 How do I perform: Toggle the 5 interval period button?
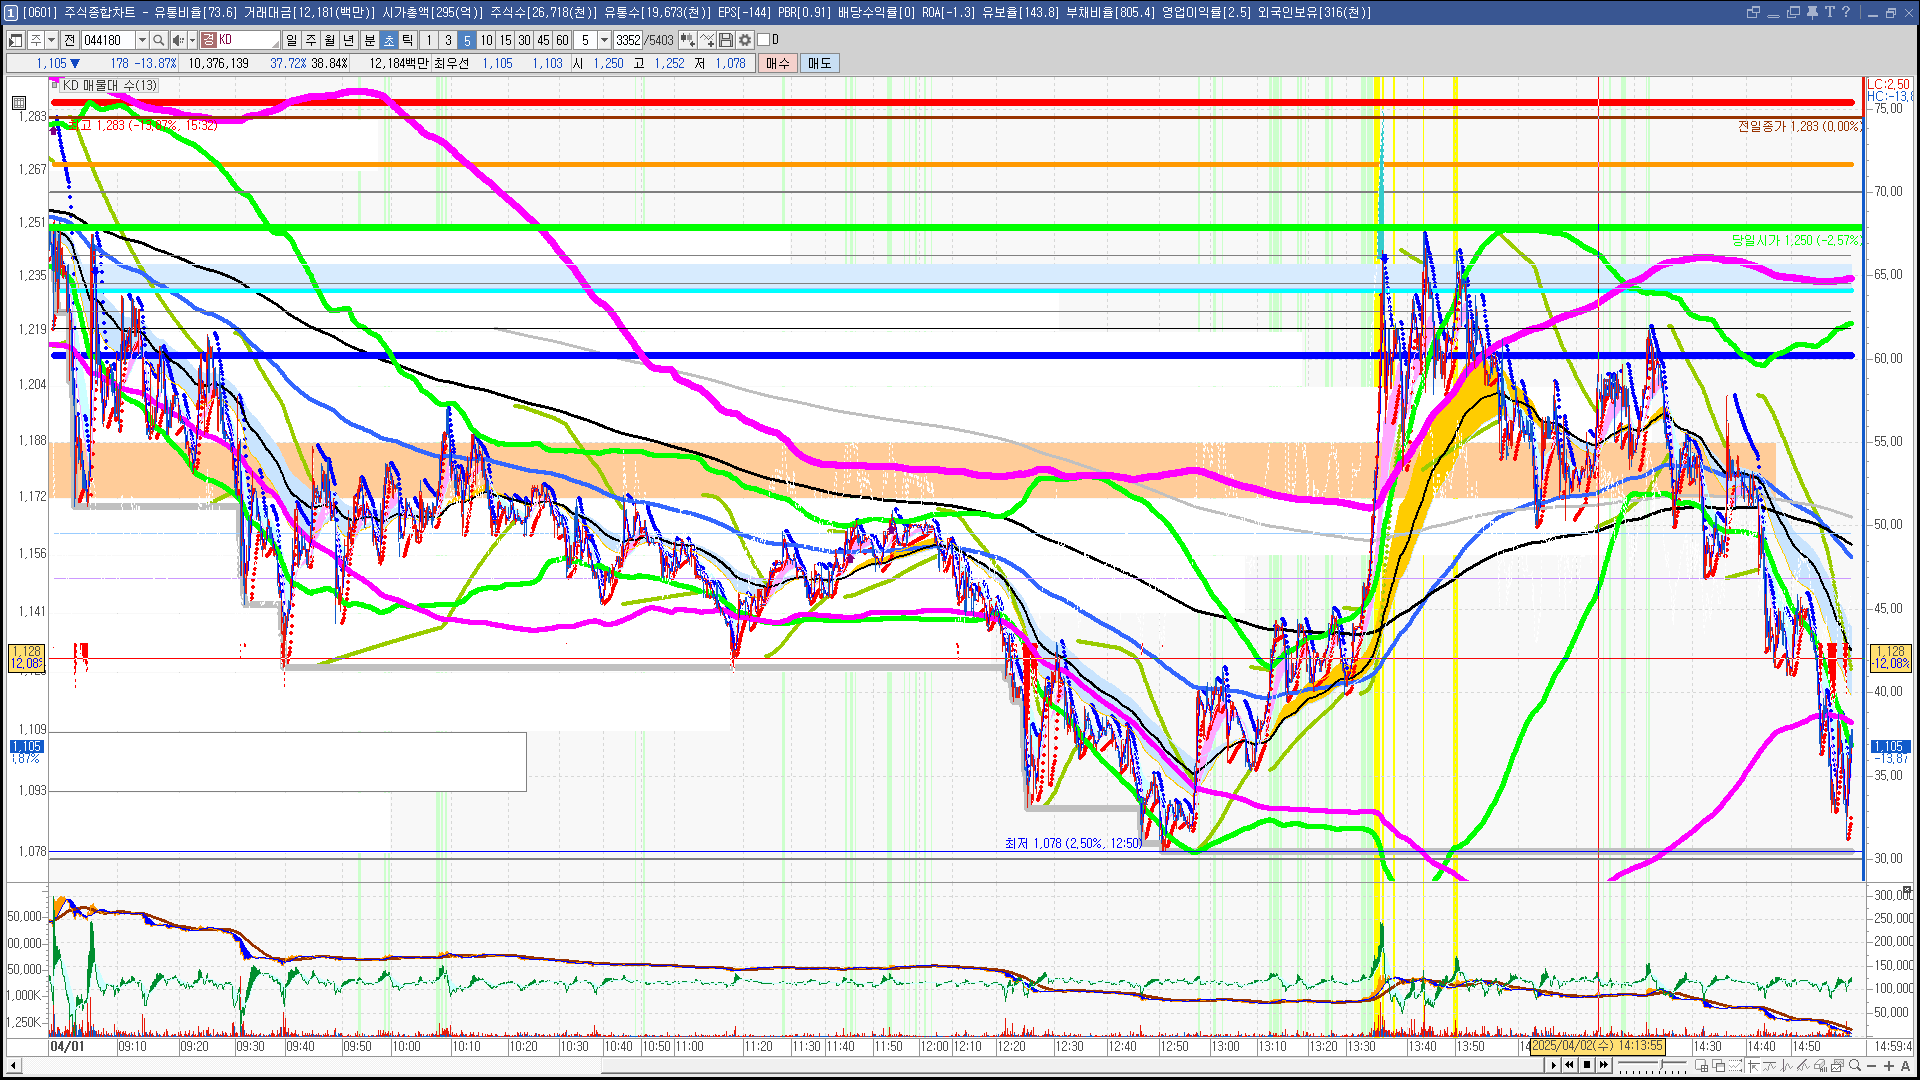point(466,40)
